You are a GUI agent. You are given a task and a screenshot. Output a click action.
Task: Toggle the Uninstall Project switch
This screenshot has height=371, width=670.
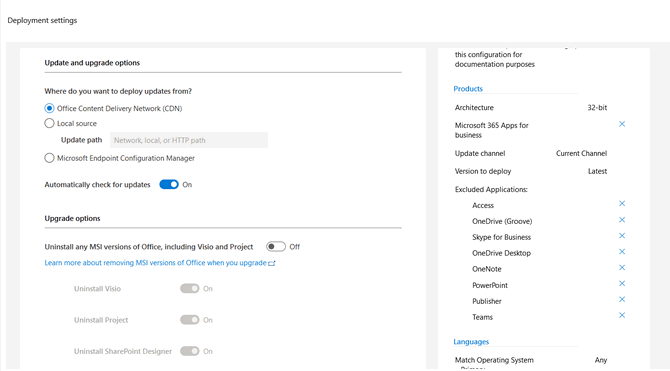pyautogui.click(x=190, y=320)
